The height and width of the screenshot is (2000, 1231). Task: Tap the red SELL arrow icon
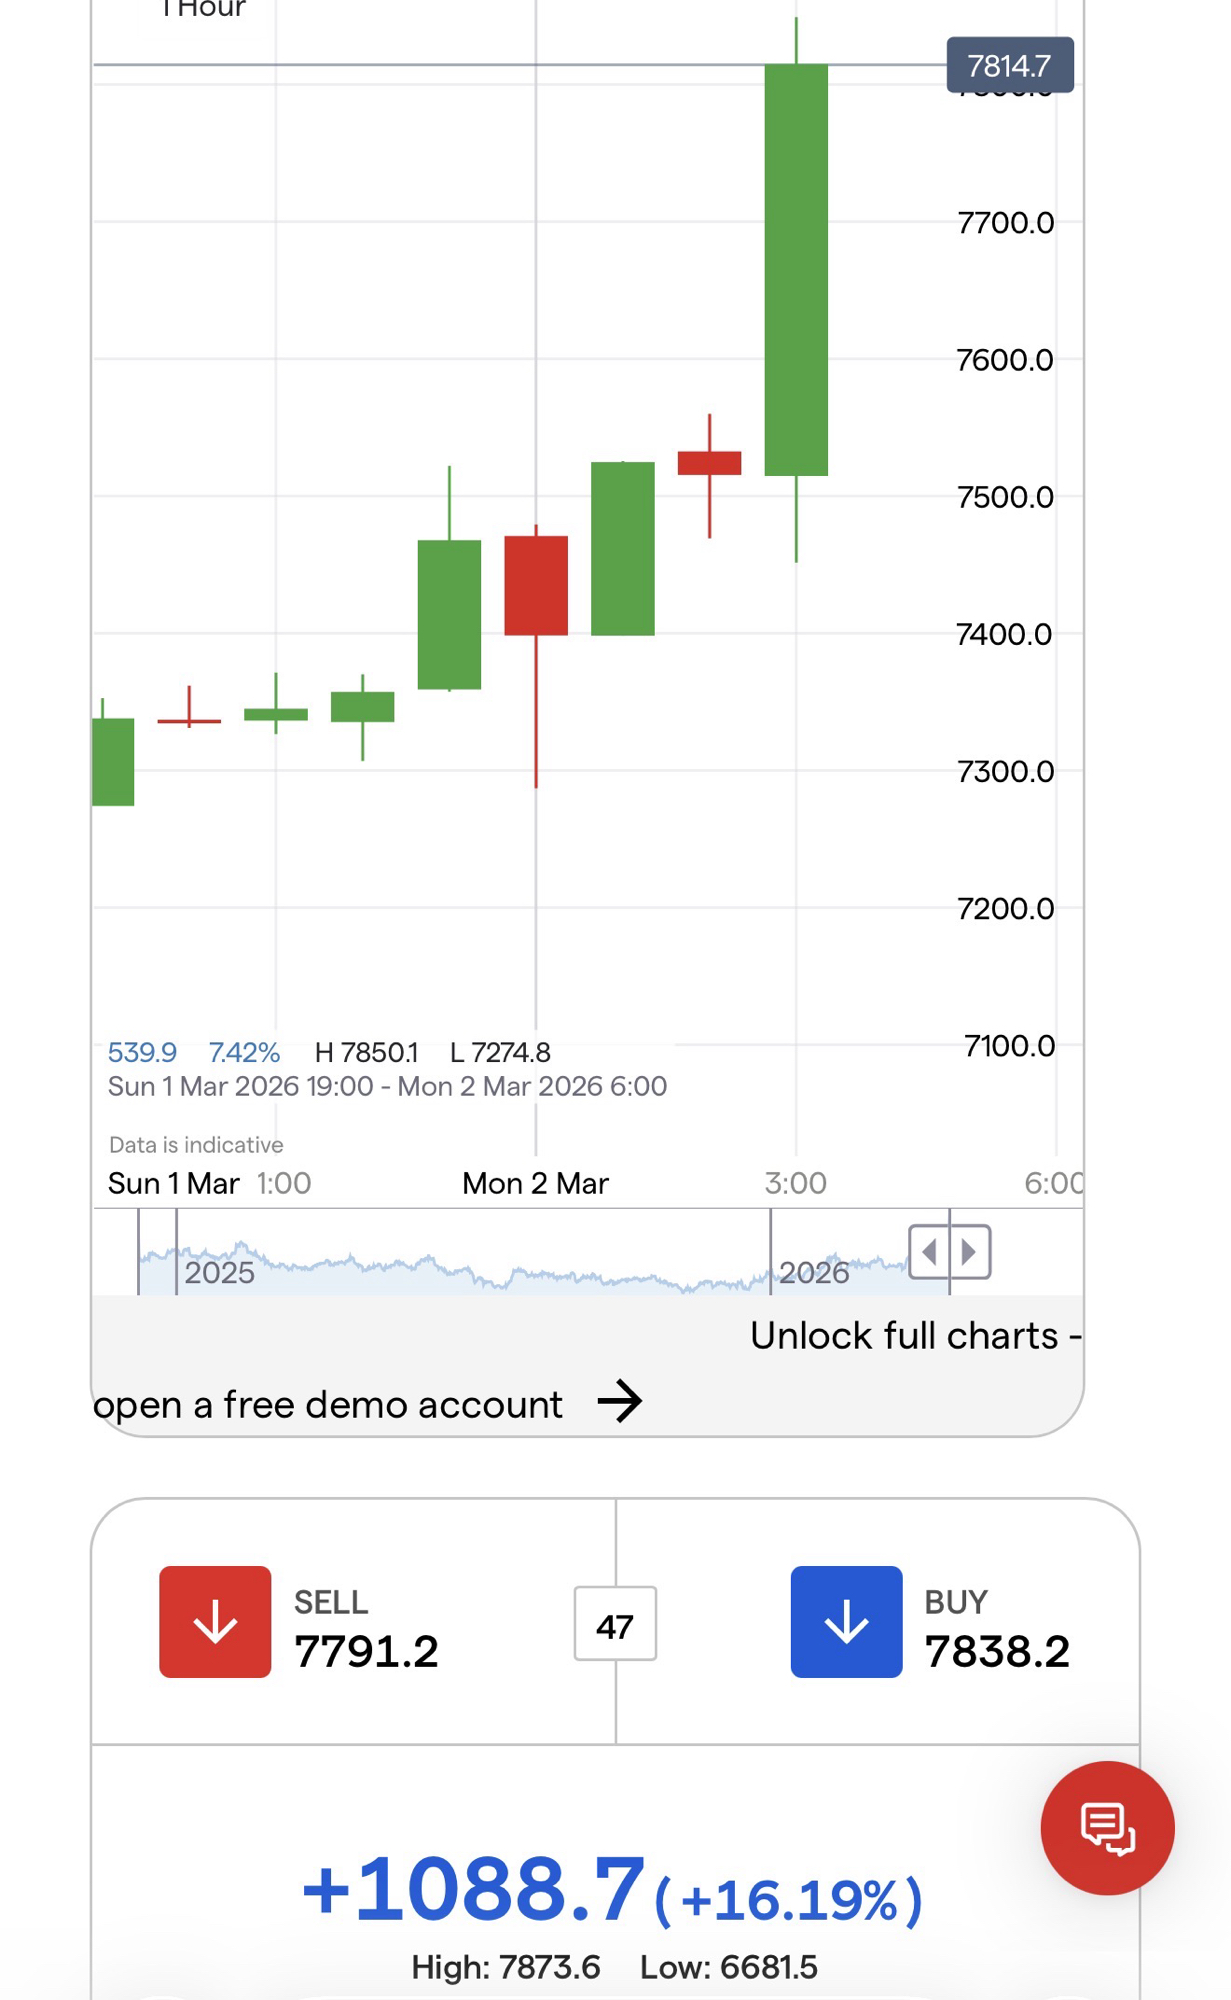tap(215, 1621)
